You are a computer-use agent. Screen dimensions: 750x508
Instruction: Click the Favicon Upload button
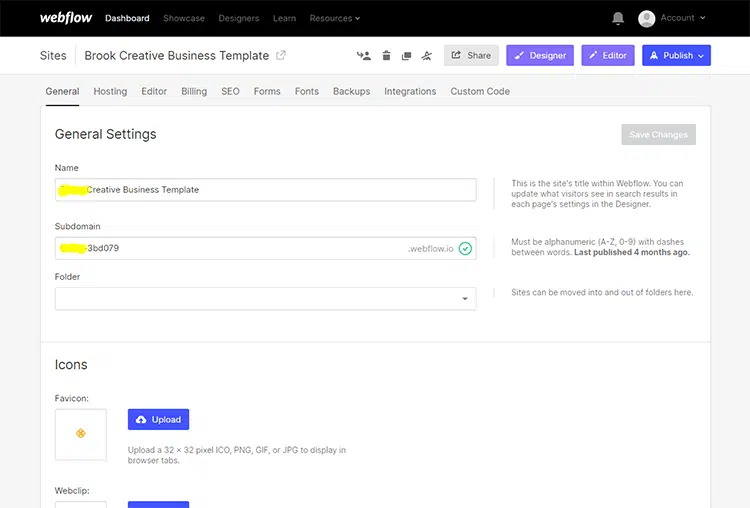[x=158, y=420]
